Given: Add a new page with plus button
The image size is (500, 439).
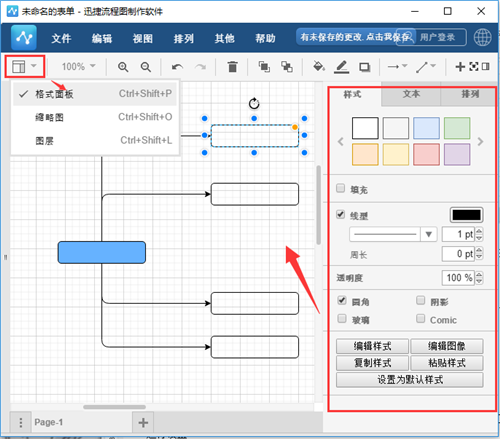Looking at the screenshot, I should point(143,422).
